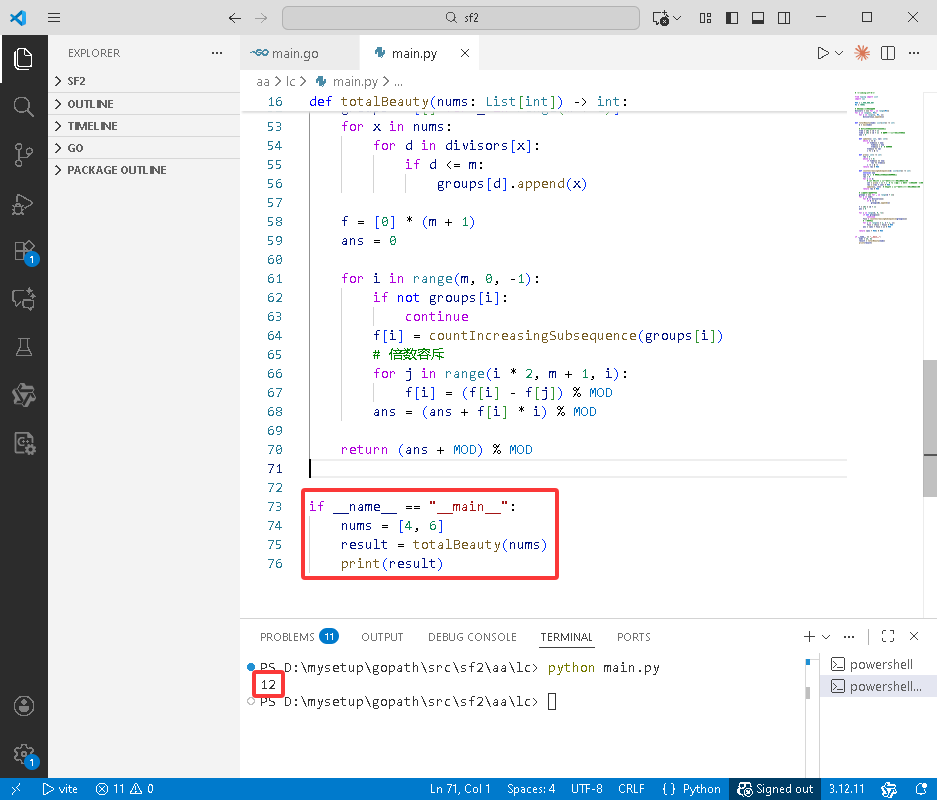Click the code minimap preview

[887, 167]
